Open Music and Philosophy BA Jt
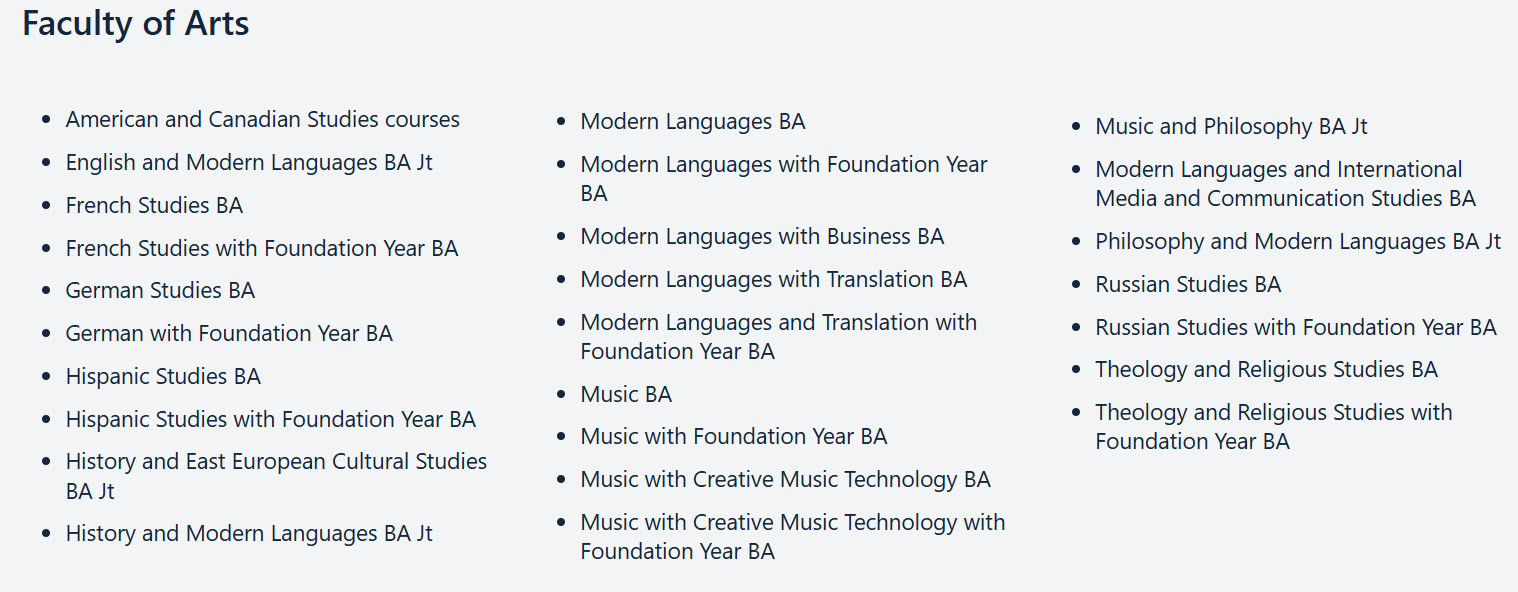This screenshot has width=1518, height=592. 1231,127
